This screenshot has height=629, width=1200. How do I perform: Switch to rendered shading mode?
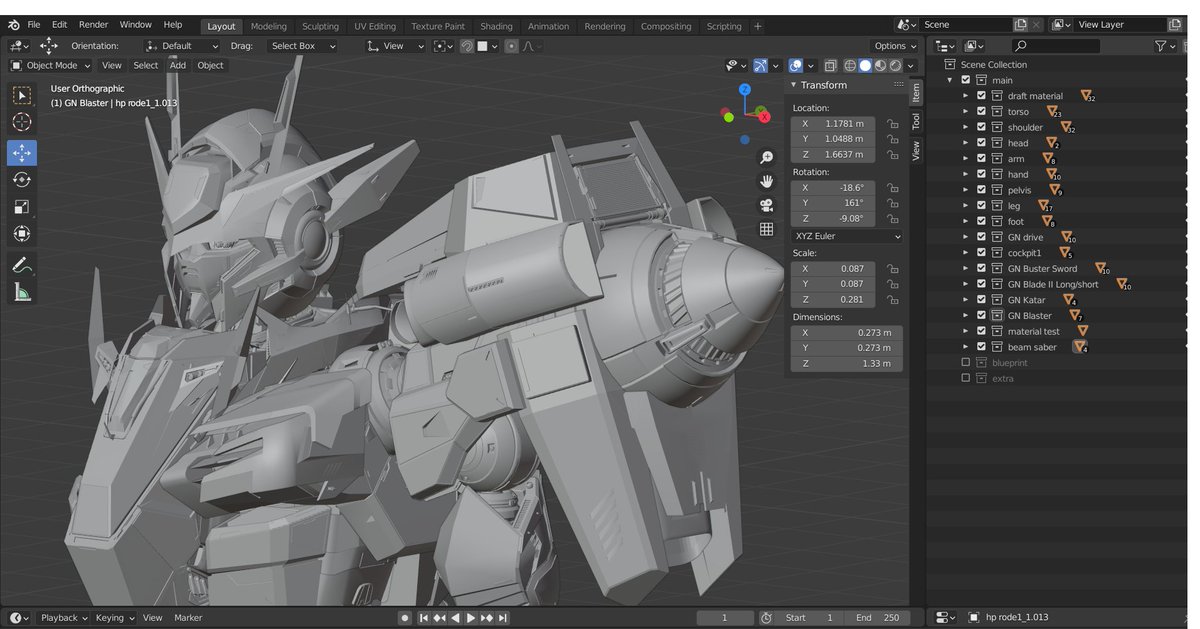point(895,66)
